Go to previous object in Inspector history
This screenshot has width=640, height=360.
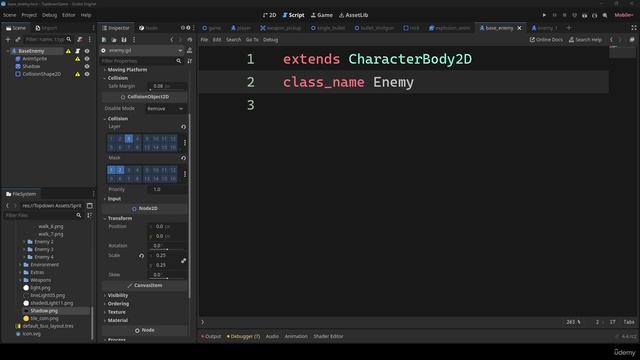tap(171, 40)
